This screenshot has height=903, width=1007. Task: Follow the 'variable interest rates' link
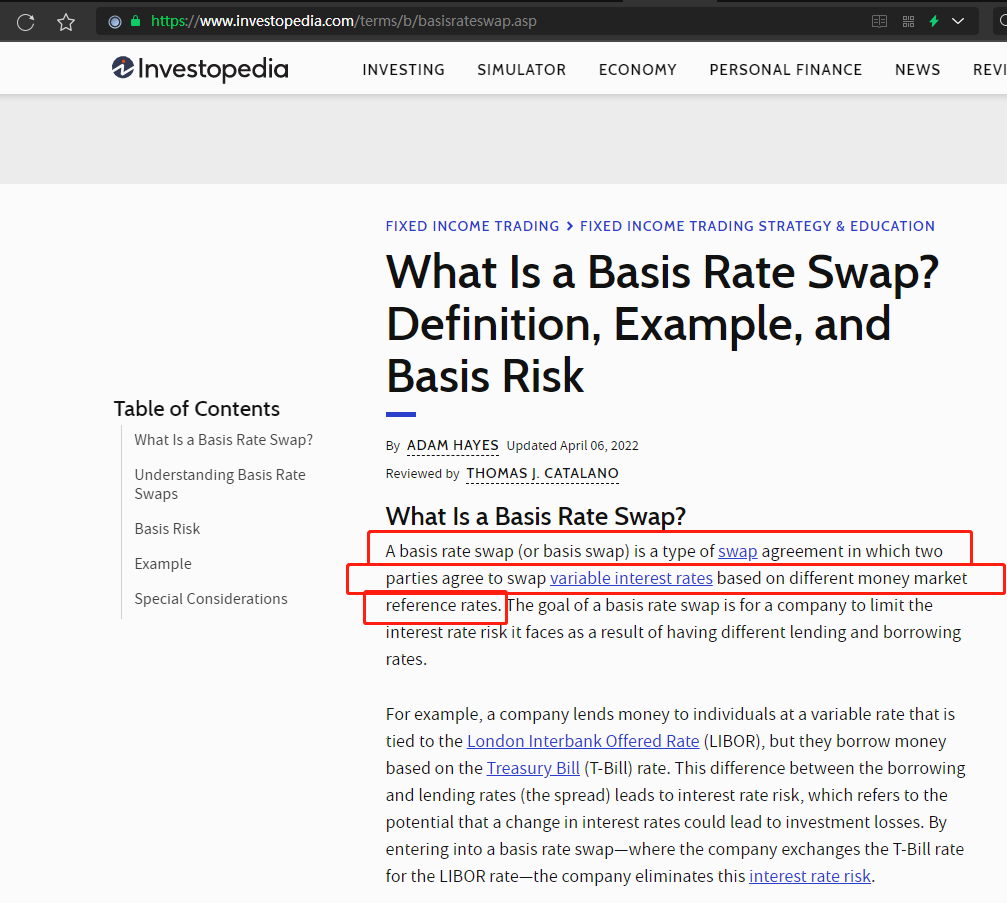631,579
